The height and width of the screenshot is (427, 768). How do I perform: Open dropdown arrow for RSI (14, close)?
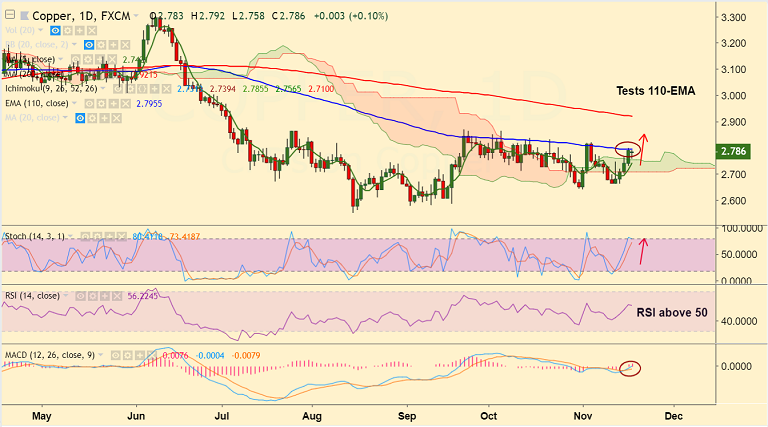coord(66,295)
